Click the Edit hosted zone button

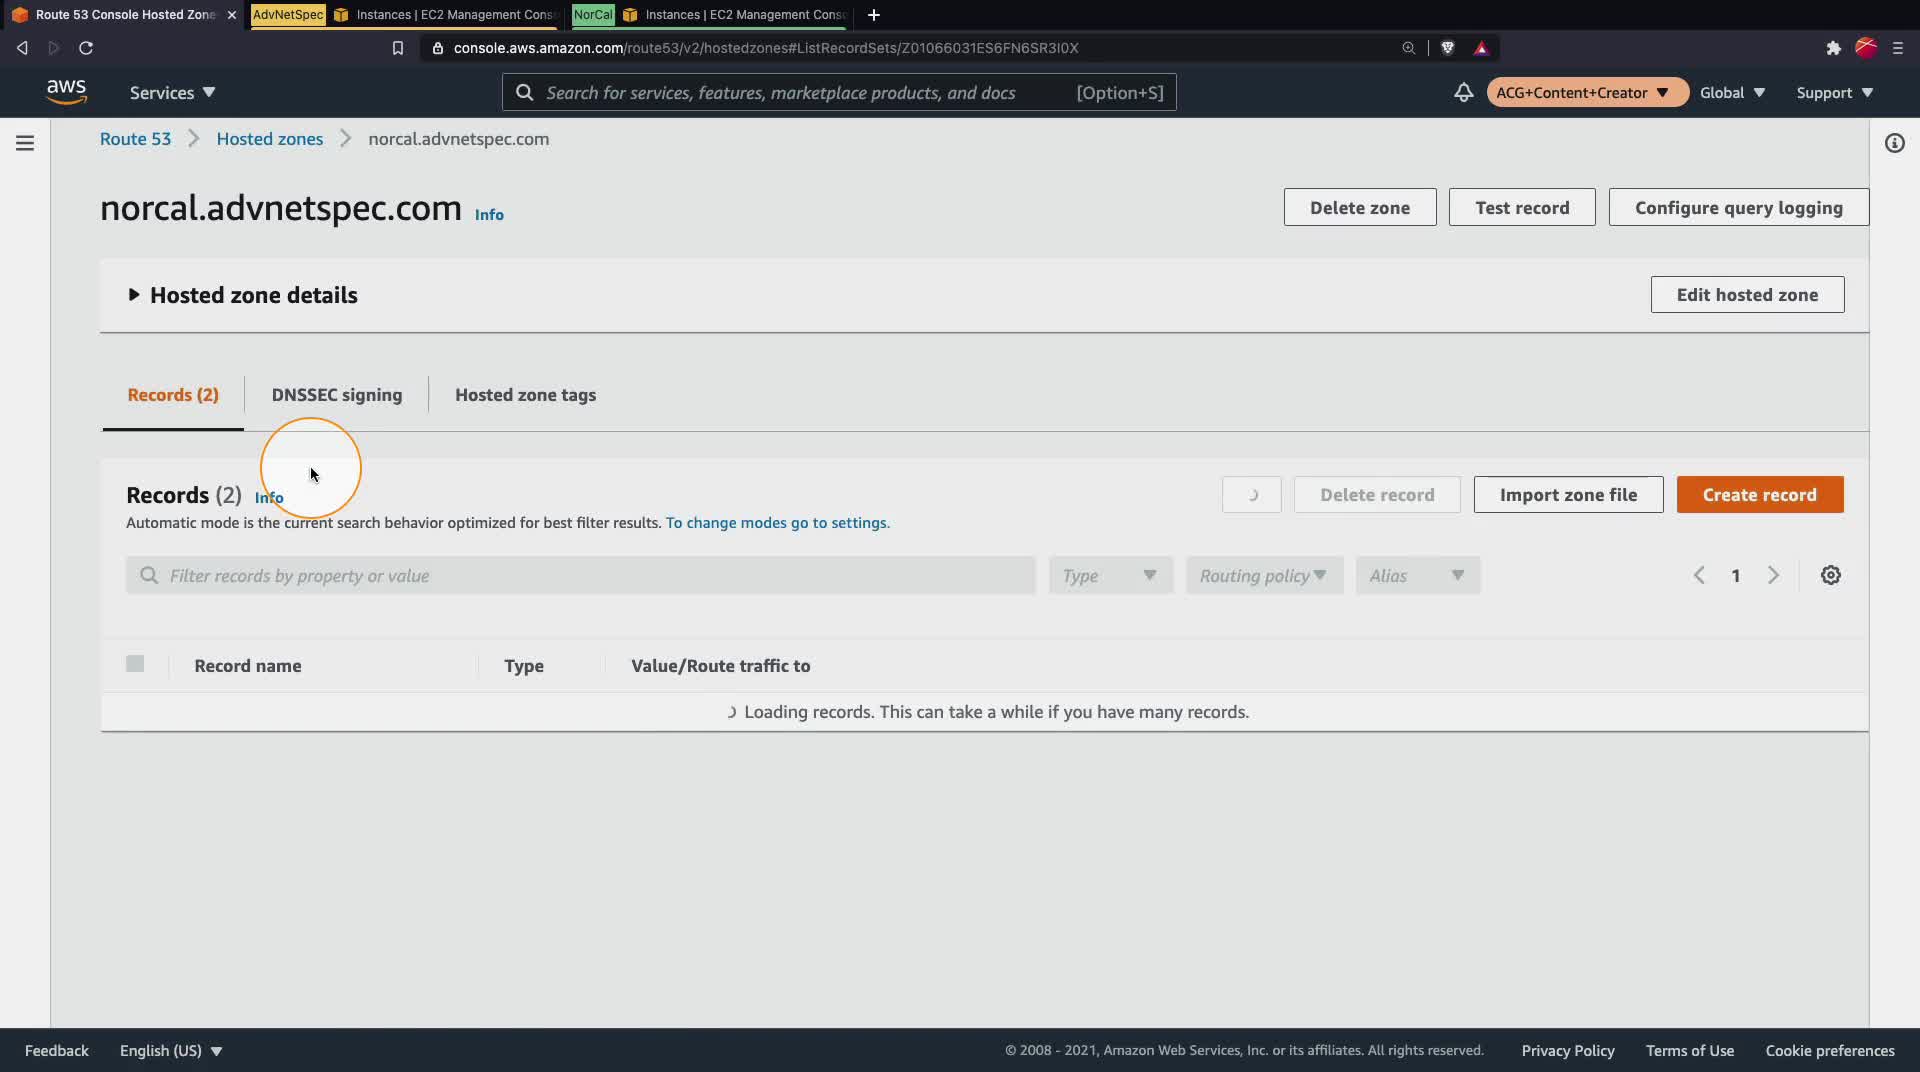(1747, 295)
